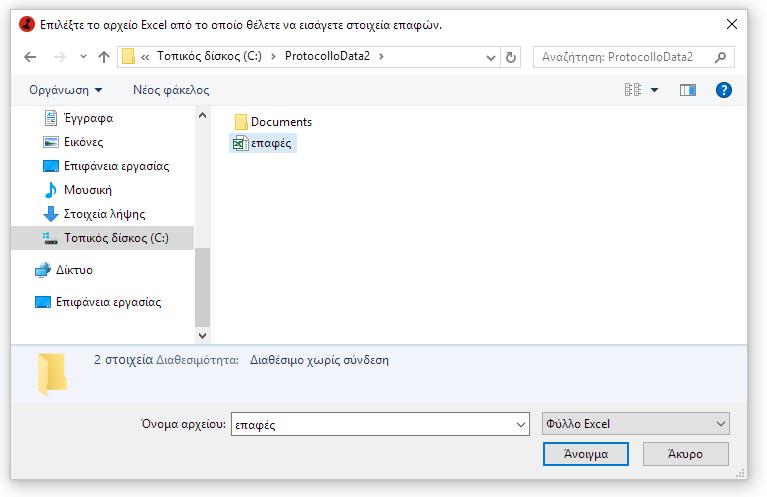Click the Εικόνες picture icon
The width and height of the screenshot is (767, 497).
click(51, 142)
